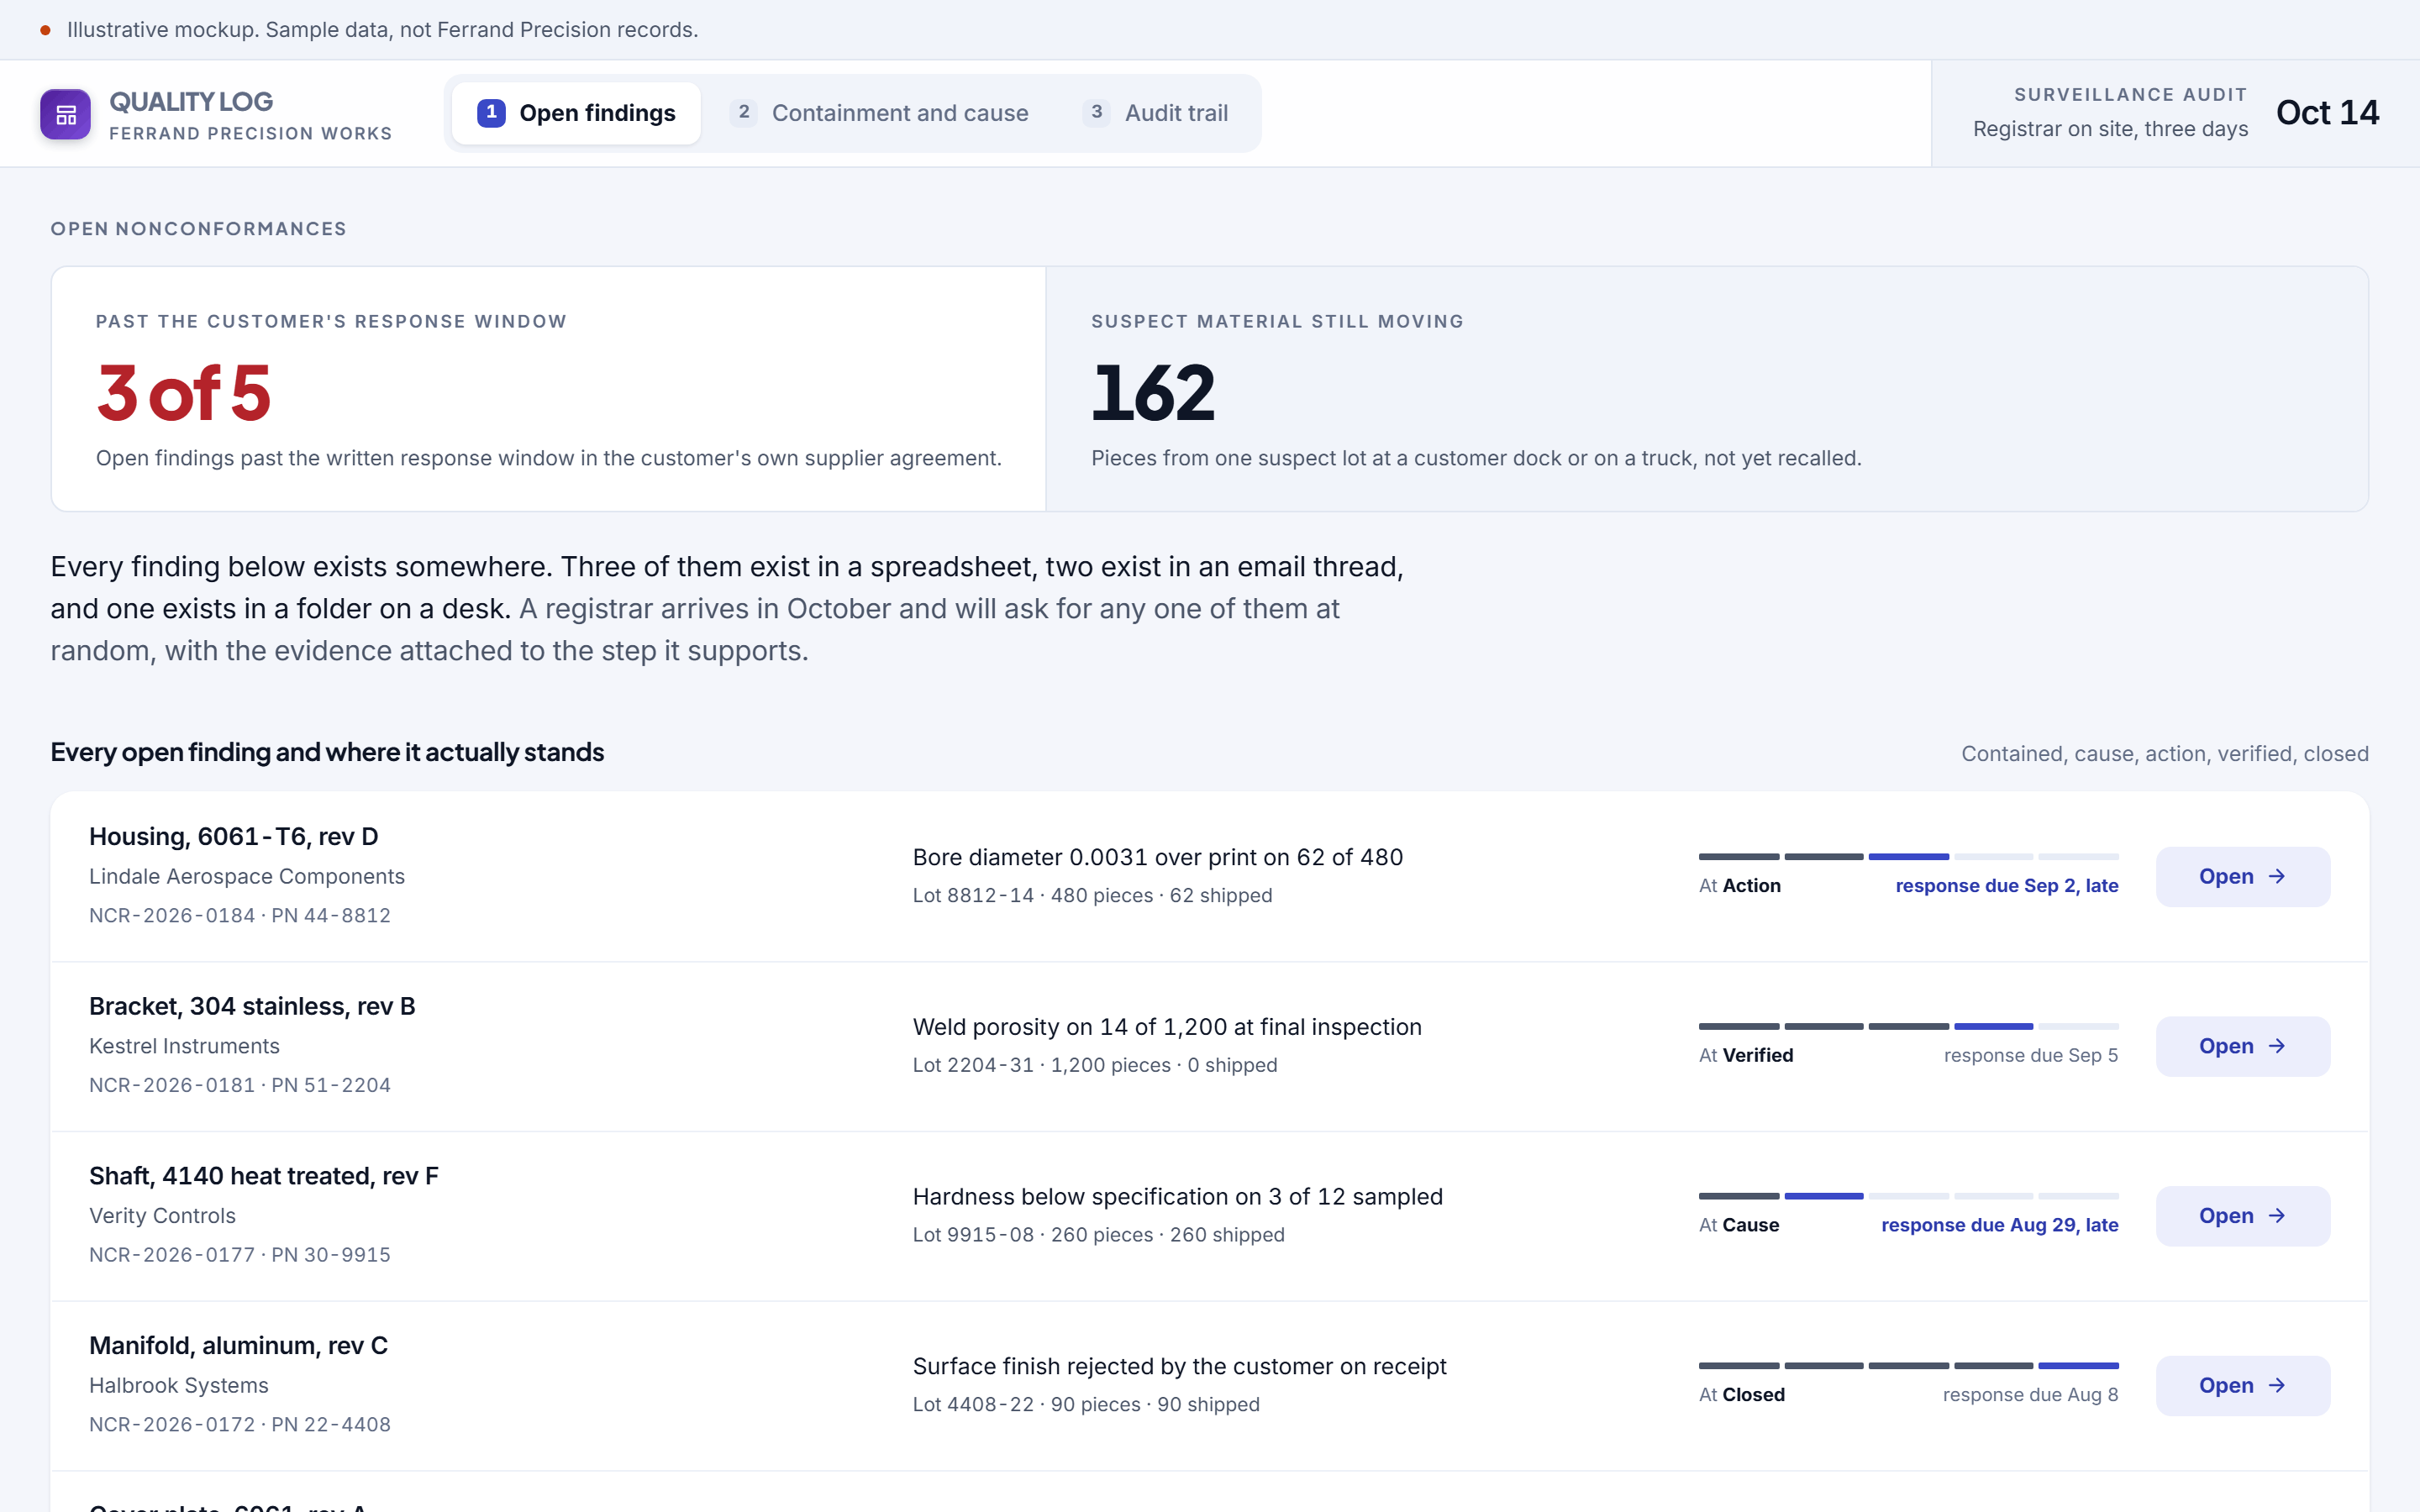Click the Shaft row progress bar
The height and width of the screenshot is (1512, 2420).
pyautogui.click(x=1908, y=1196)
